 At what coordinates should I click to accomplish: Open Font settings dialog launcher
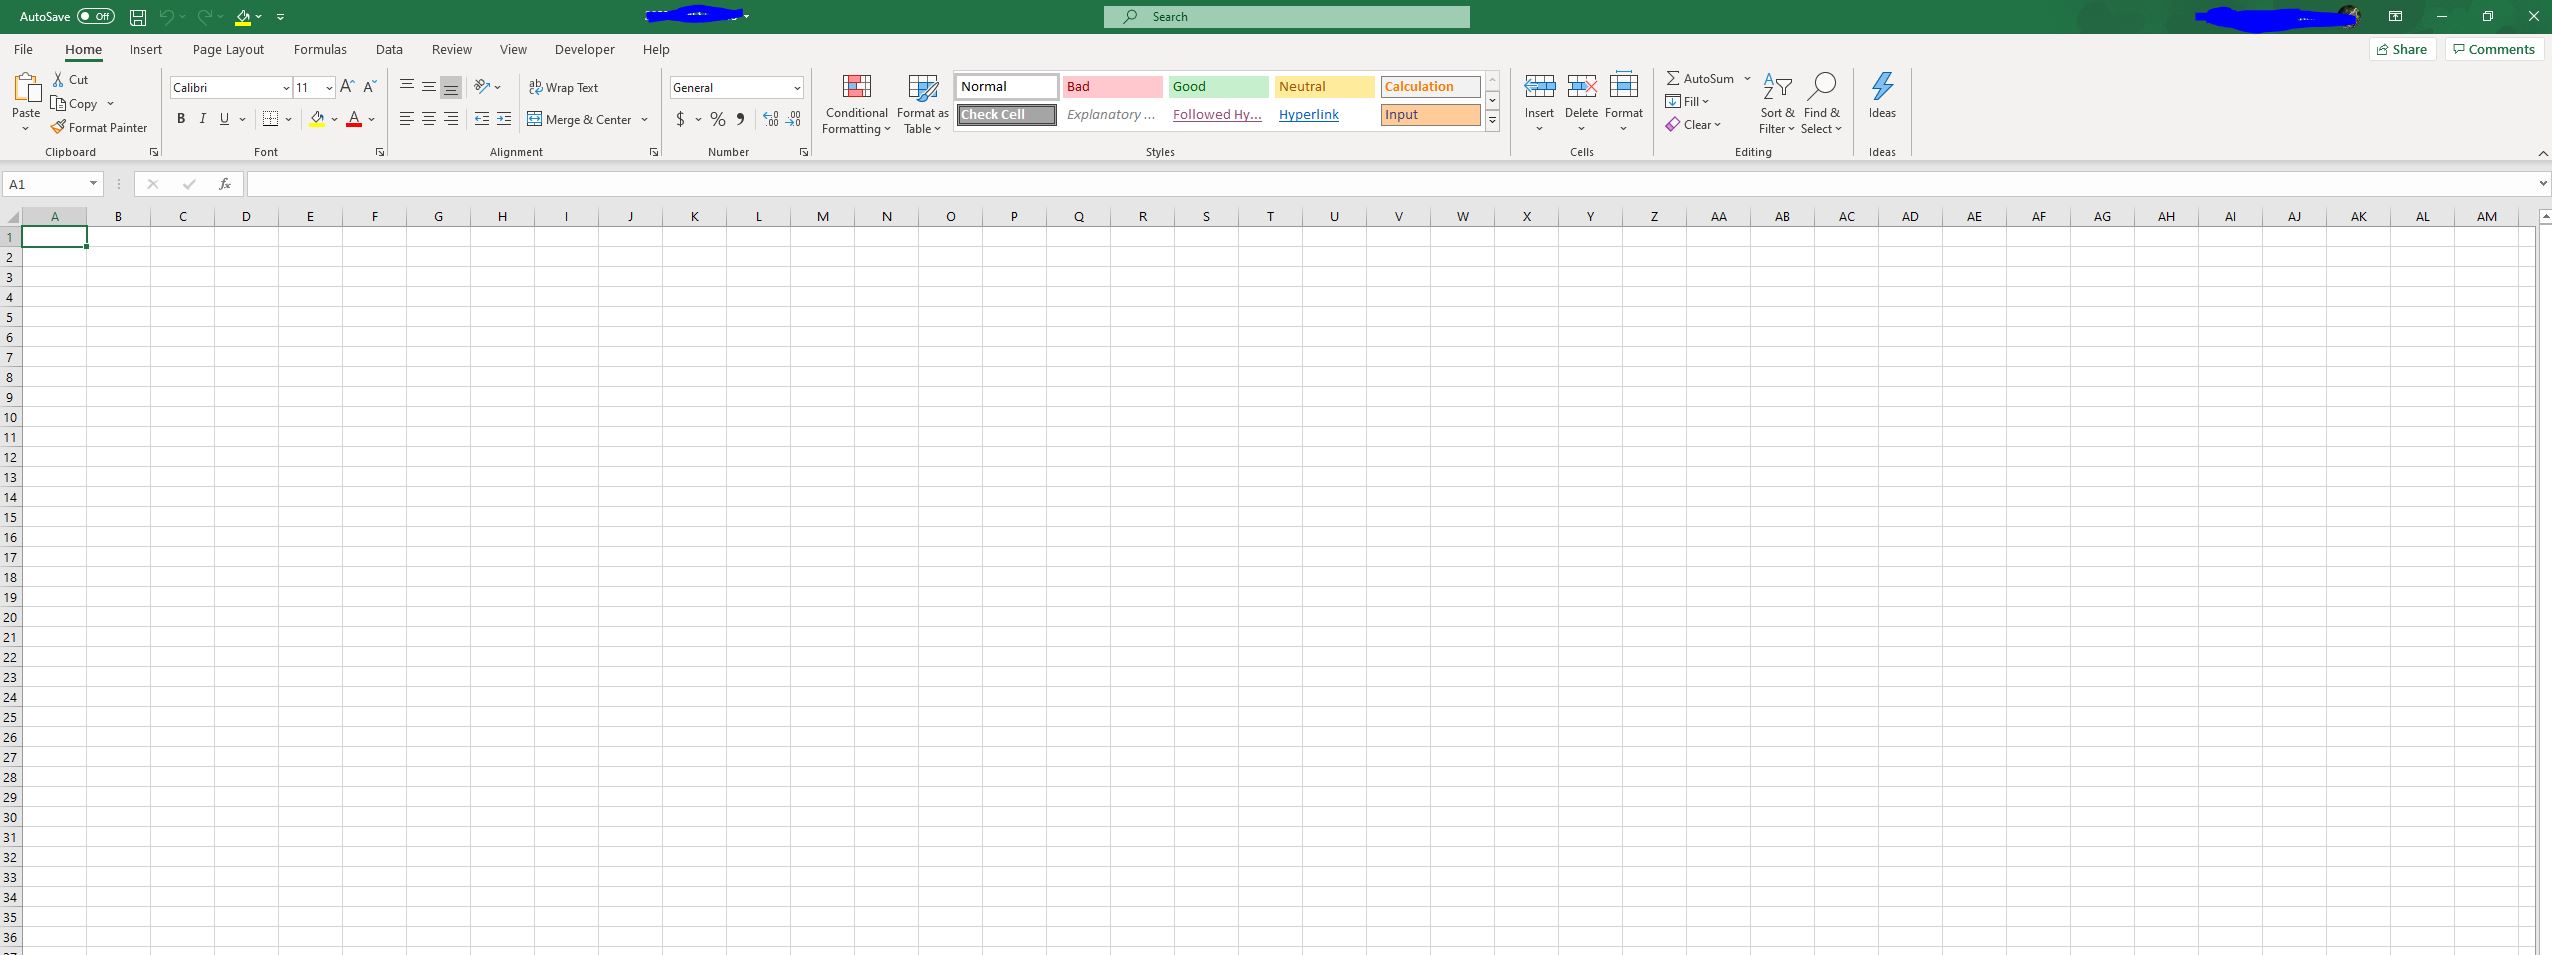380,152
